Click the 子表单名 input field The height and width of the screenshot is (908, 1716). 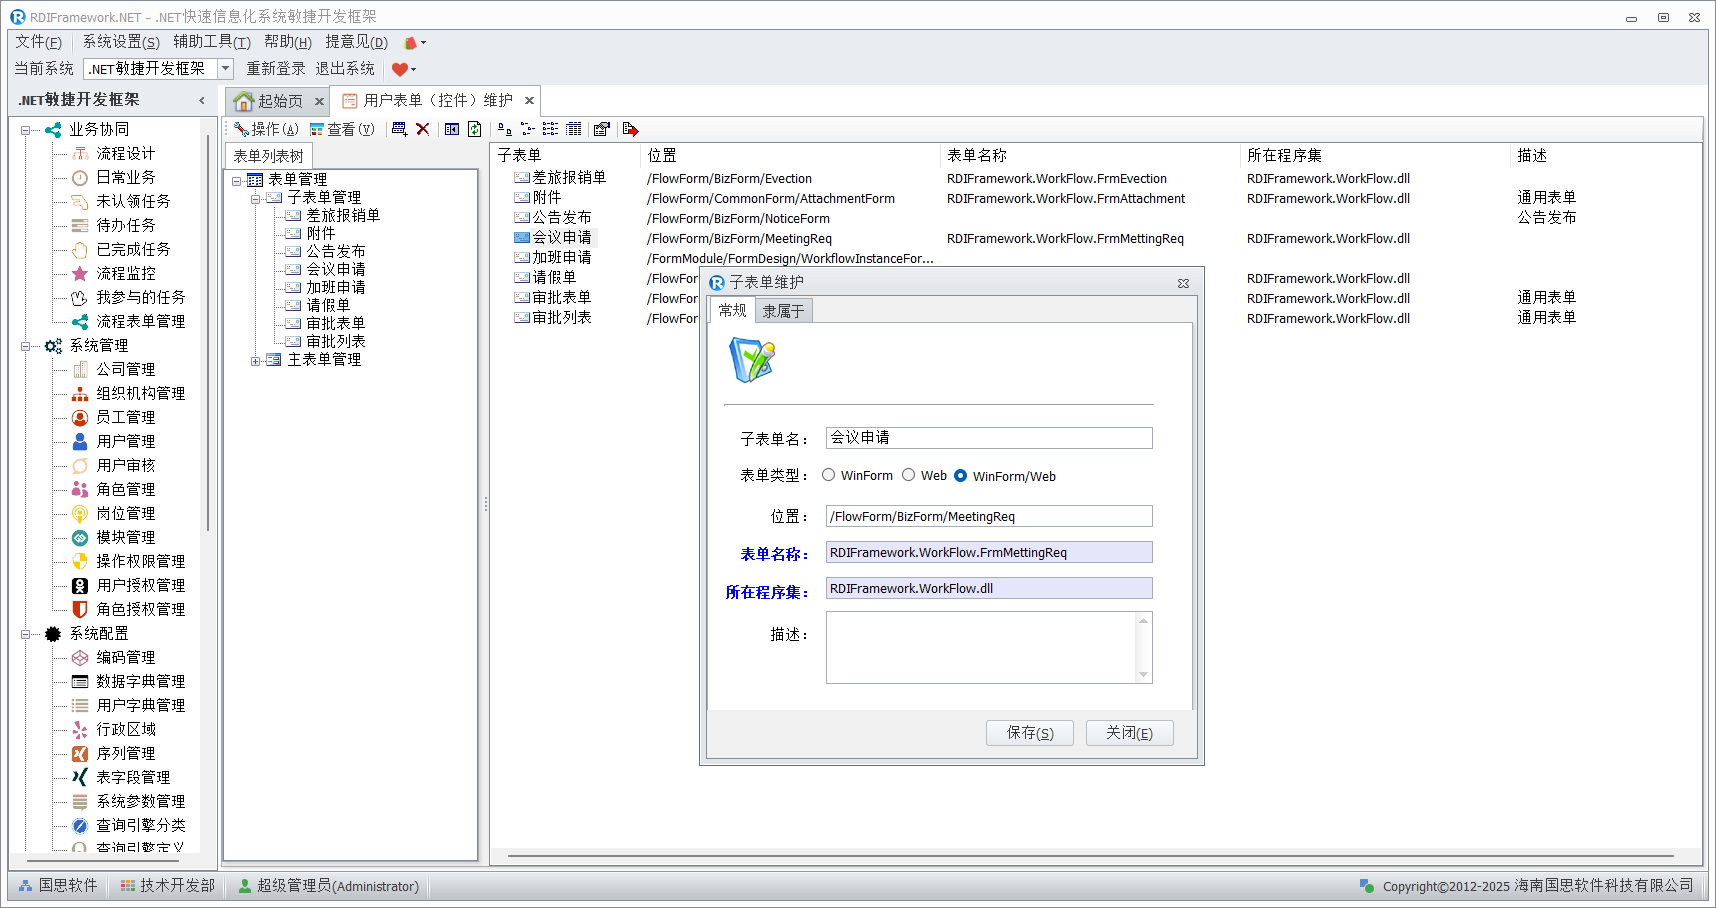pos(988,438)
